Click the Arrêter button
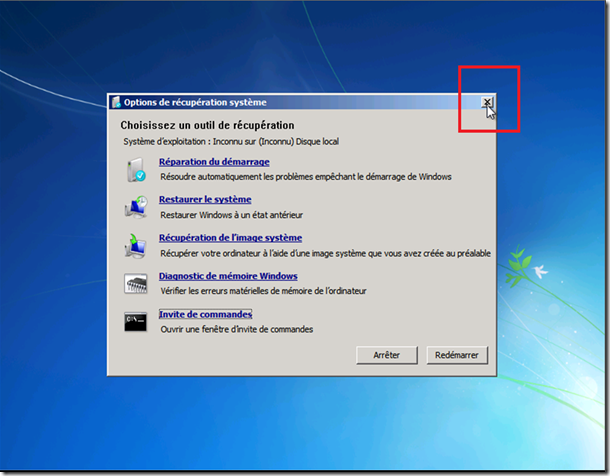Screen dimensions: 610x476 pyautogui.click(x=387, y=355)
